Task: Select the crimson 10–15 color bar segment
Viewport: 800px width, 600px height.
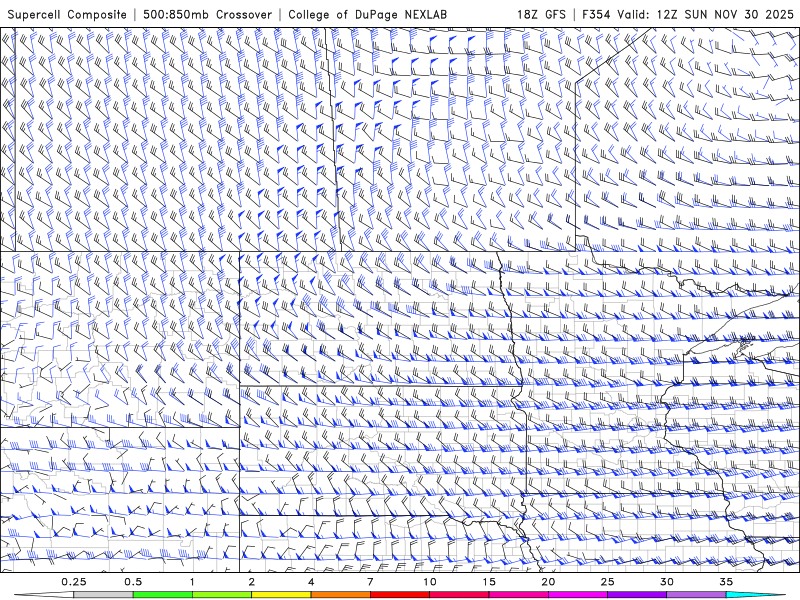Action: pos(459,595)
